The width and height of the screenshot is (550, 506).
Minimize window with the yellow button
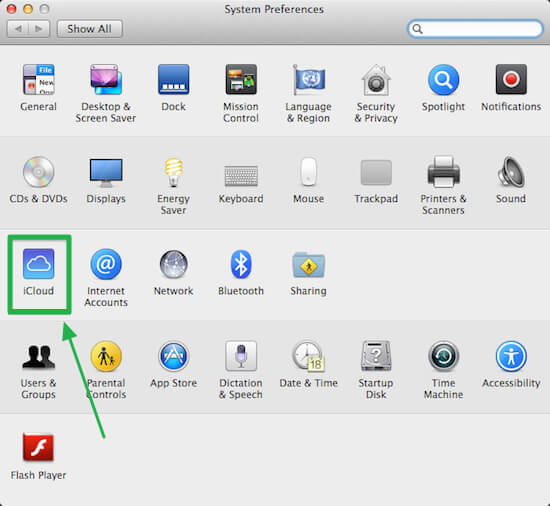pyautogui.click(x=28, y=9)
